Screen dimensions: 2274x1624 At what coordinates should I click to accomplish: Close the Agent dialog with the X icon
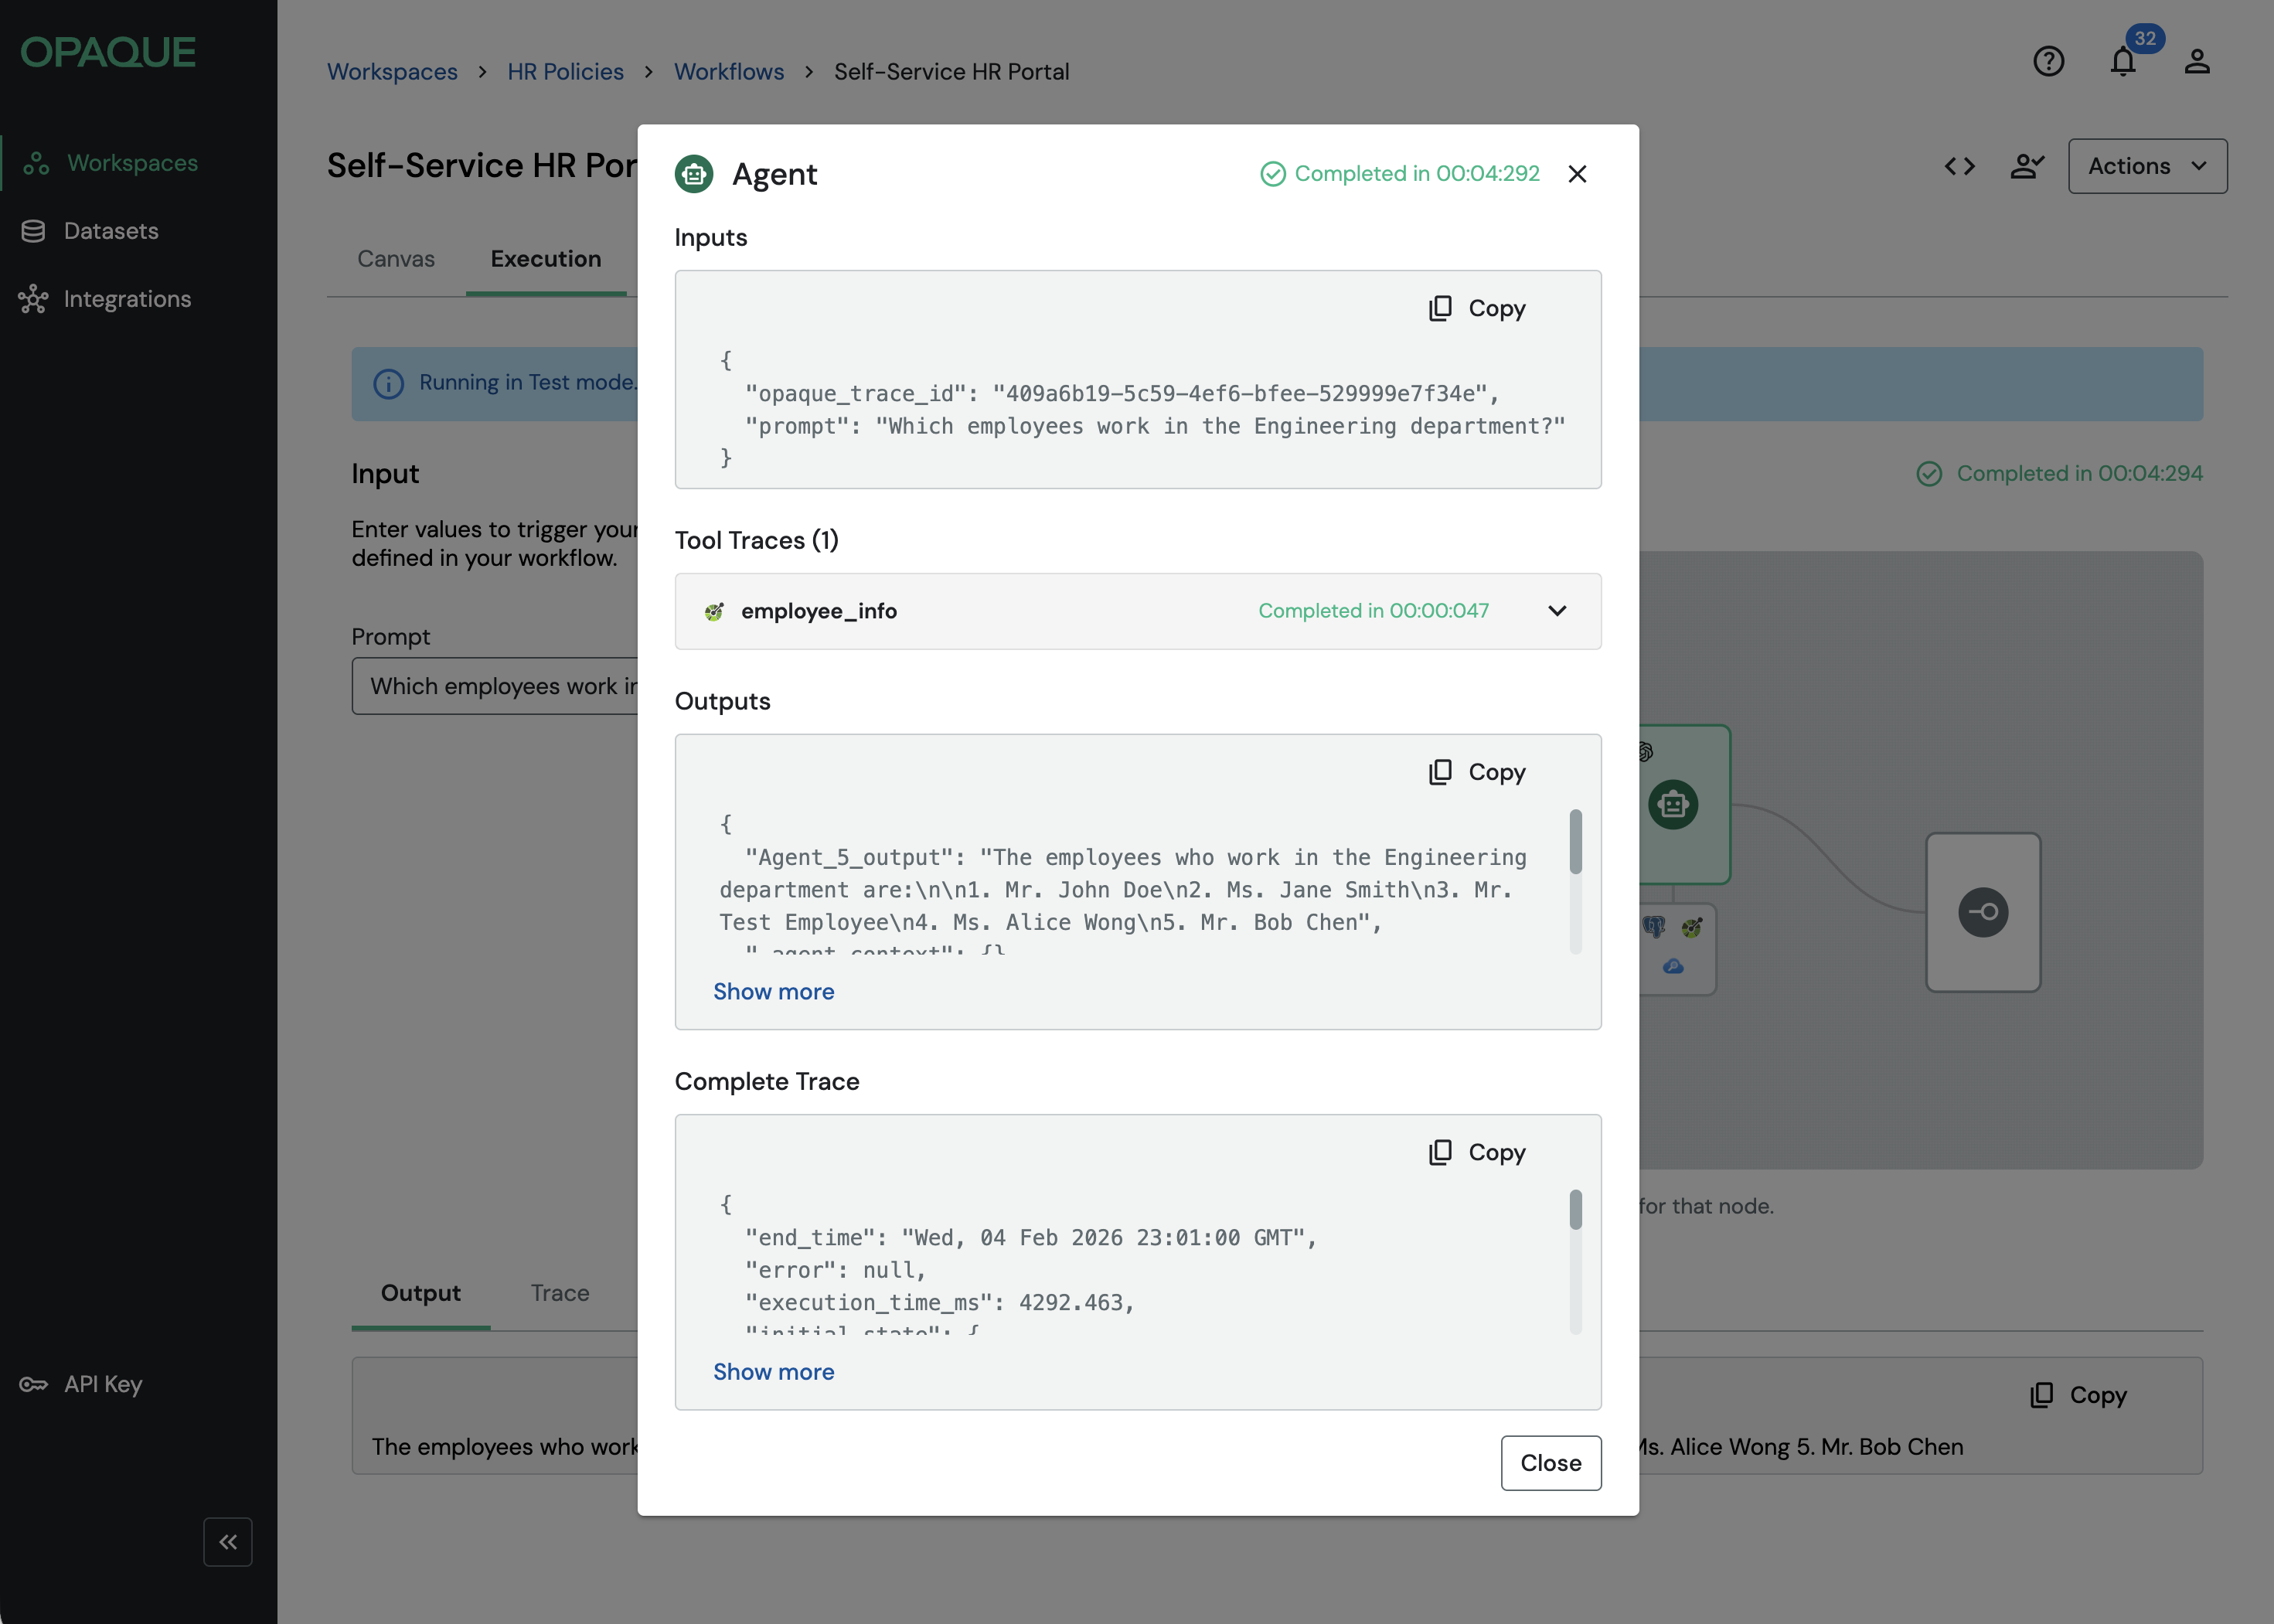click(1577, 174)
